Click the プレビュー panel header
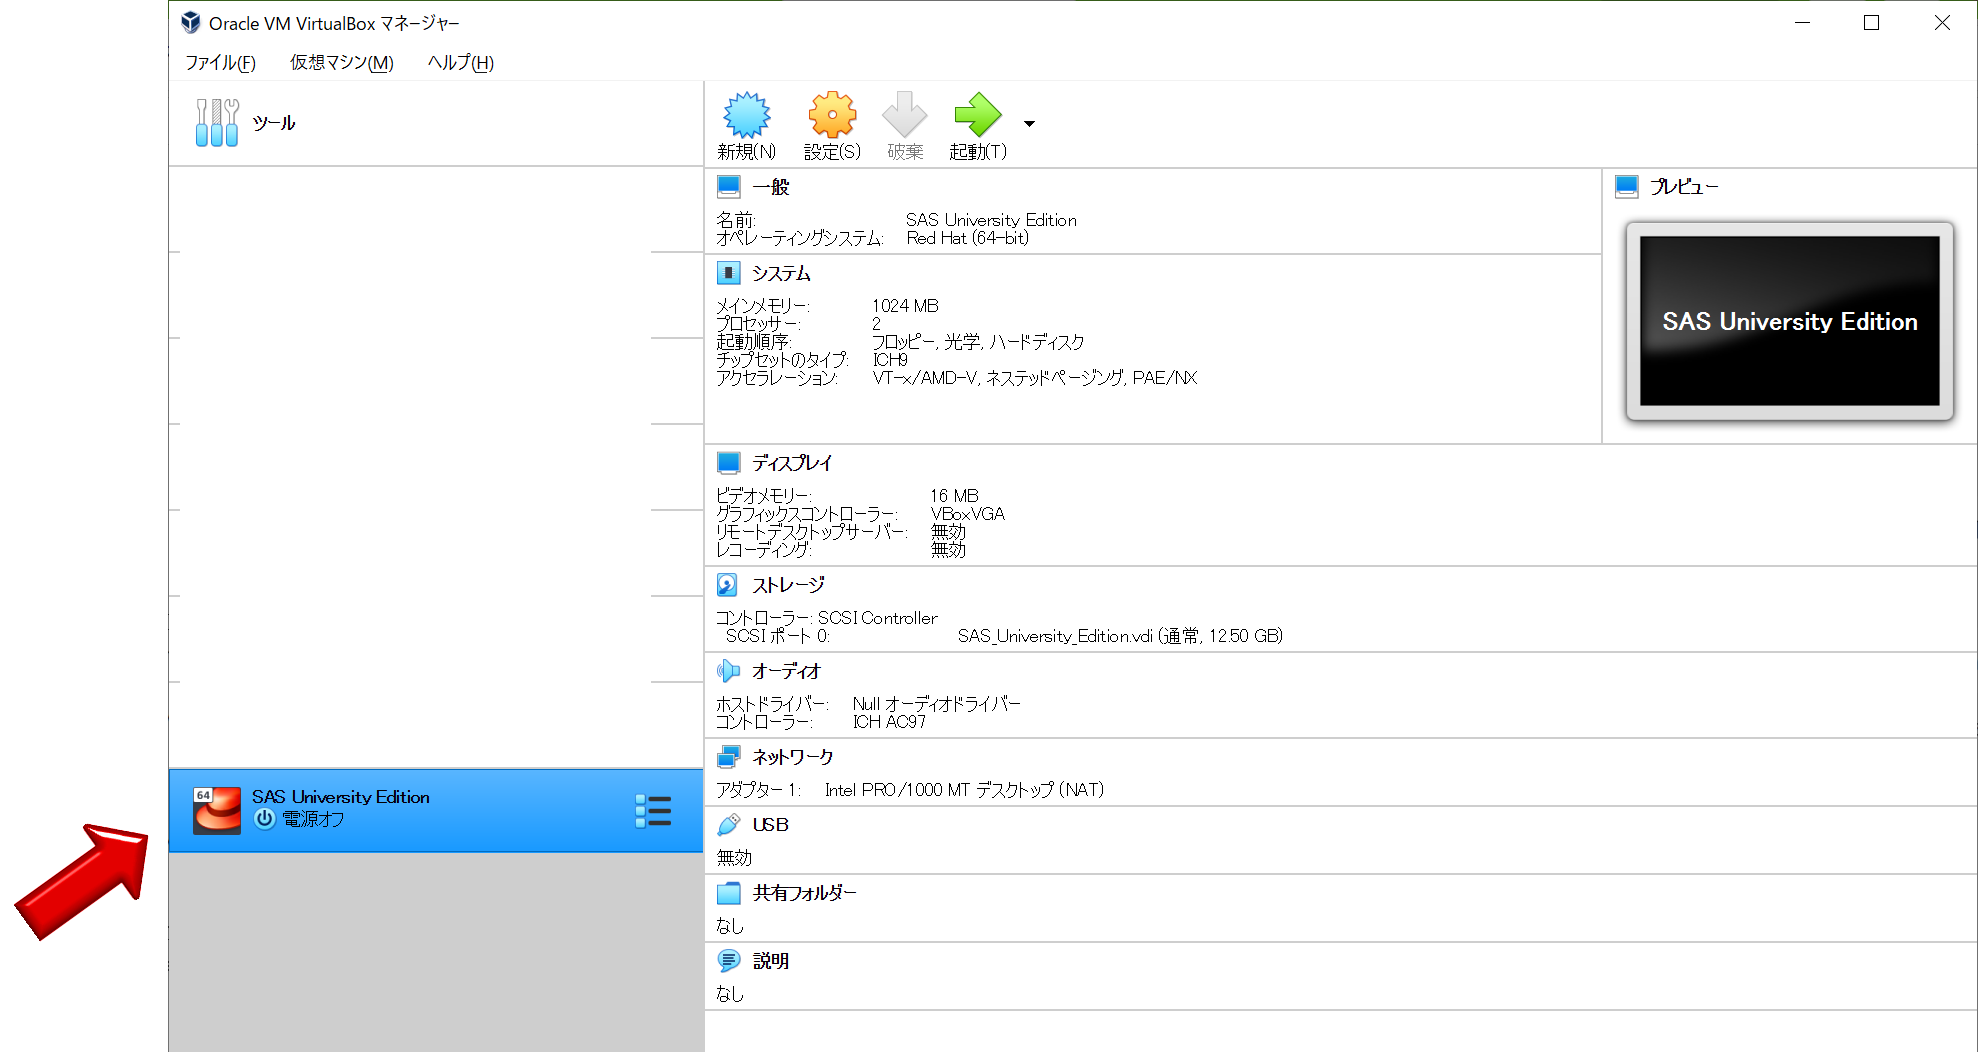 1684,187
